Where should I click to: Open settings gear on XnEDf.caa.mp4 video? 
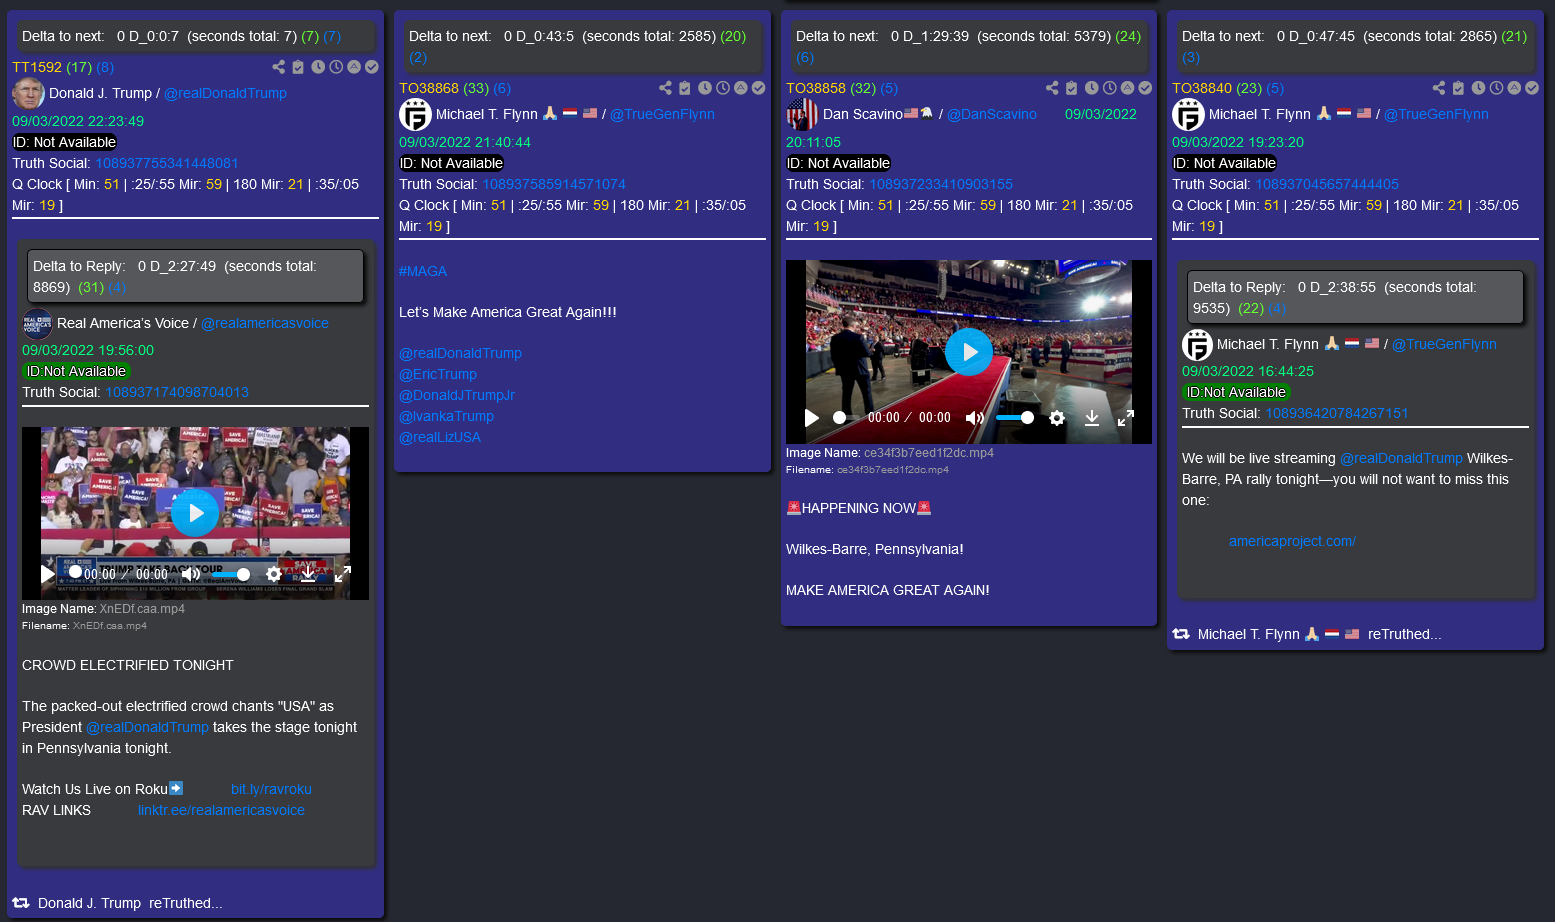pos(274,574)
